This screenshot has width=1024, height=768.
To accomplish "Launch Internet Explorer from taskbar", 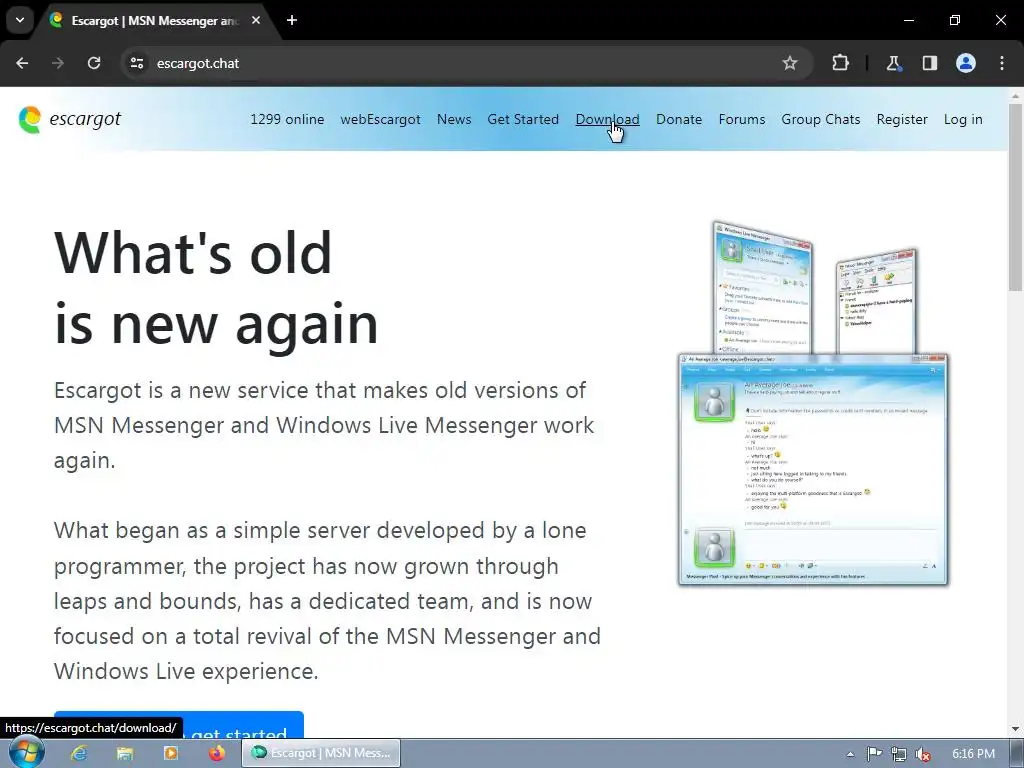I will click(x=79, y=754).
